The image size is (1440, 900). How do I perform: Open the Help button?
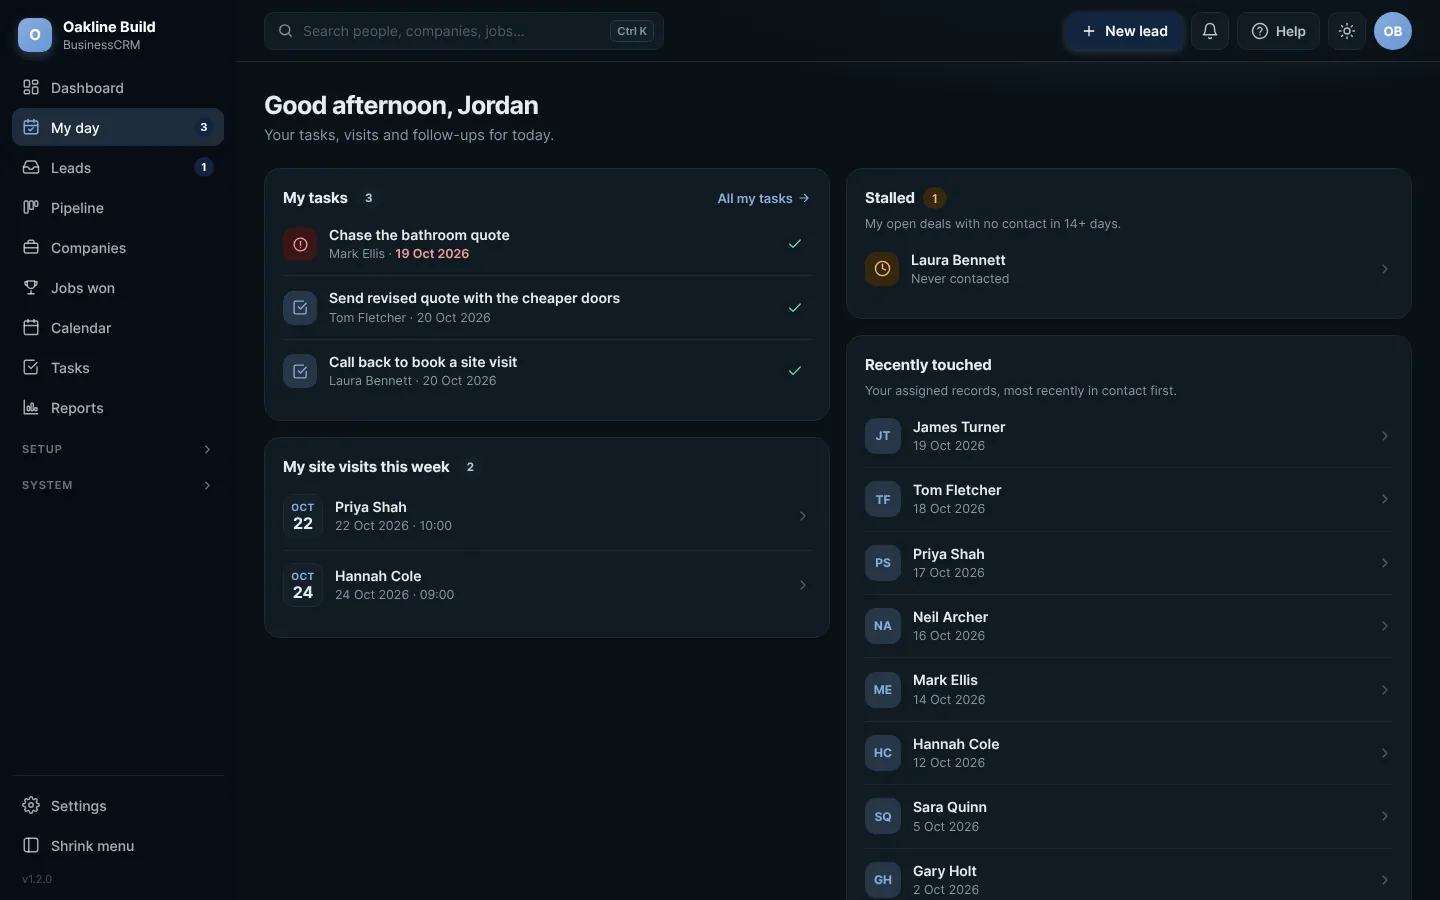(1278, 31)
